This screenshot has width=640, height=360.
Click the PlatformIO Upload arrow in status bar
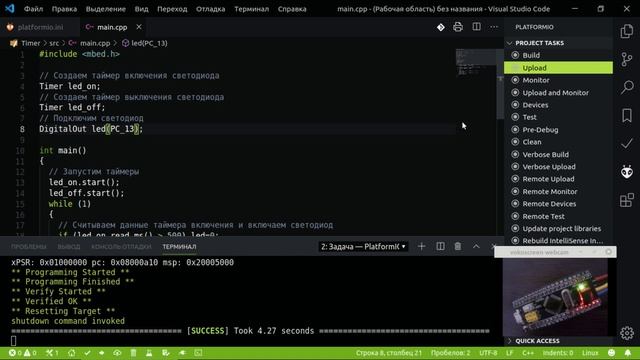click(x=102, y=353)
